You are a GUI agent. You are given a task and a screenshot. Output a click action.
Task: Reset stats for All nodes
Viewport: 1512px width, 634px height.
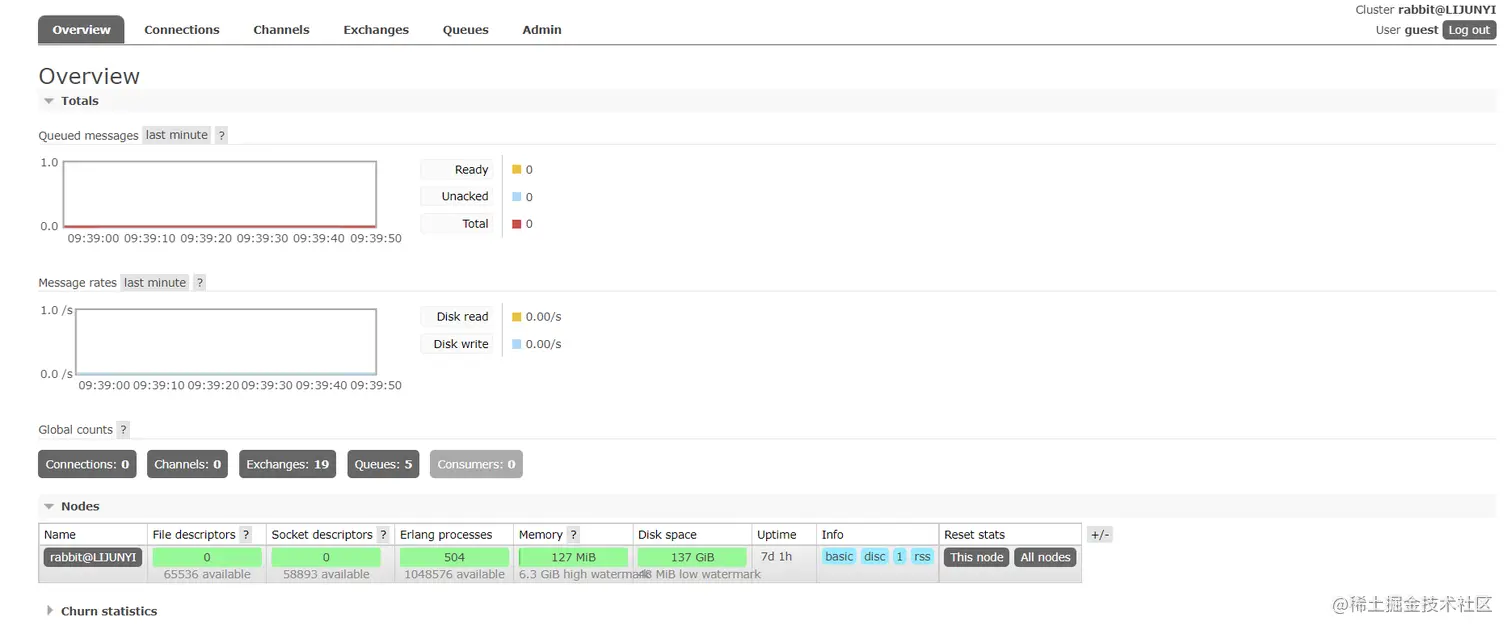1045,557
